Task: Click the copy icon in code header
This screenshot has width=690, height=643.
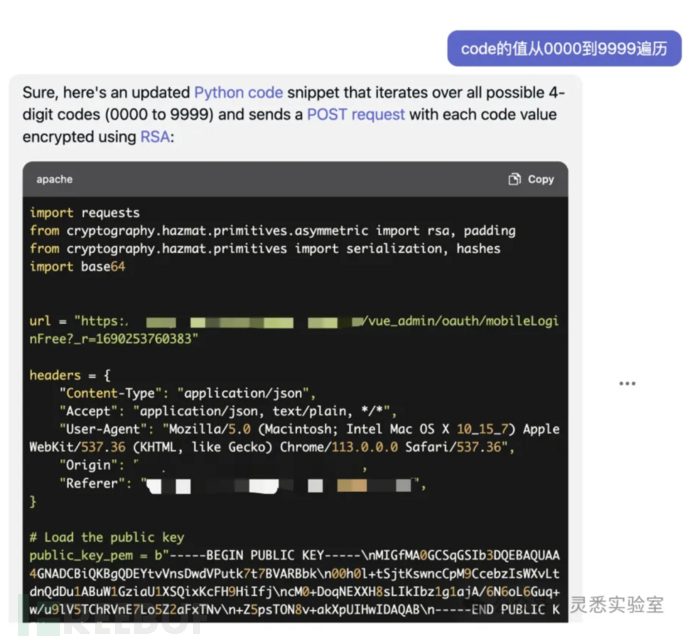Action: 514,179
